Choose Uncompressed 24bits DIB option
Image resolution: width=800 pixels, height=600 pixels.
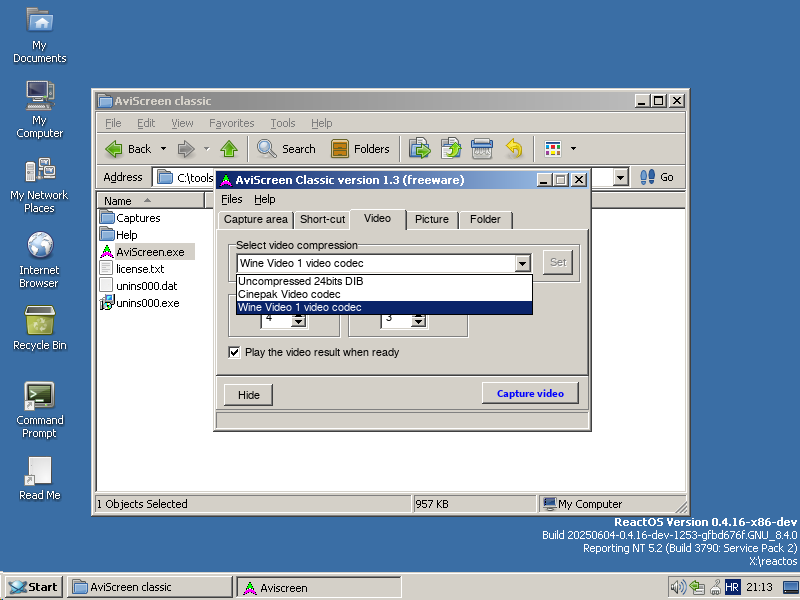click(384, 281)
